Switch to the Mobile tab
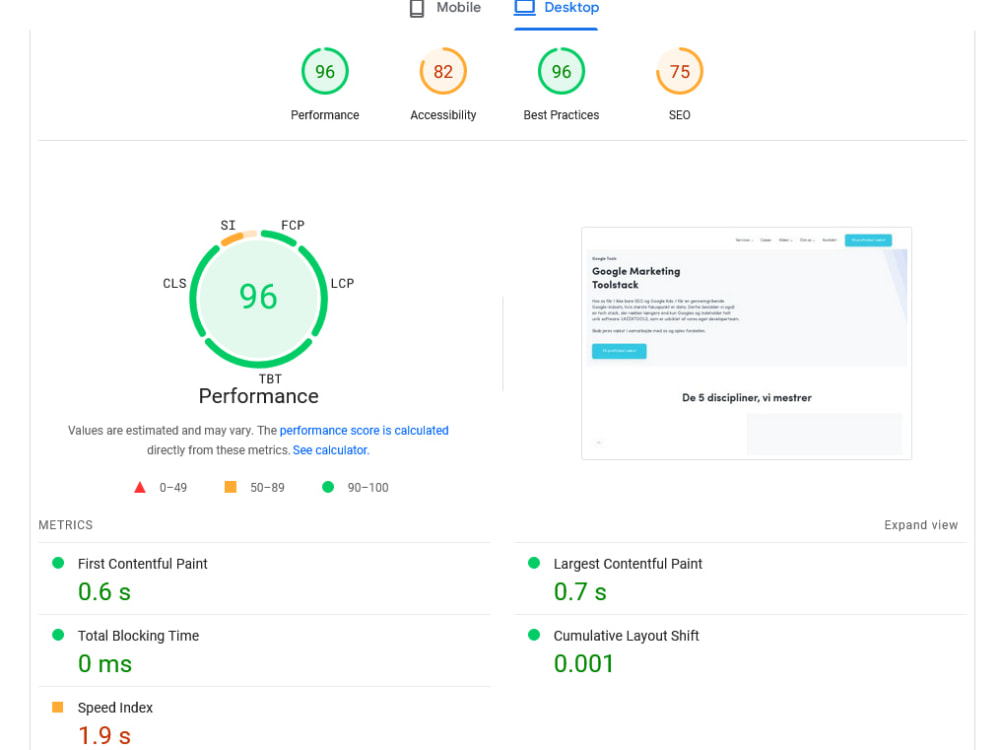 445,8
